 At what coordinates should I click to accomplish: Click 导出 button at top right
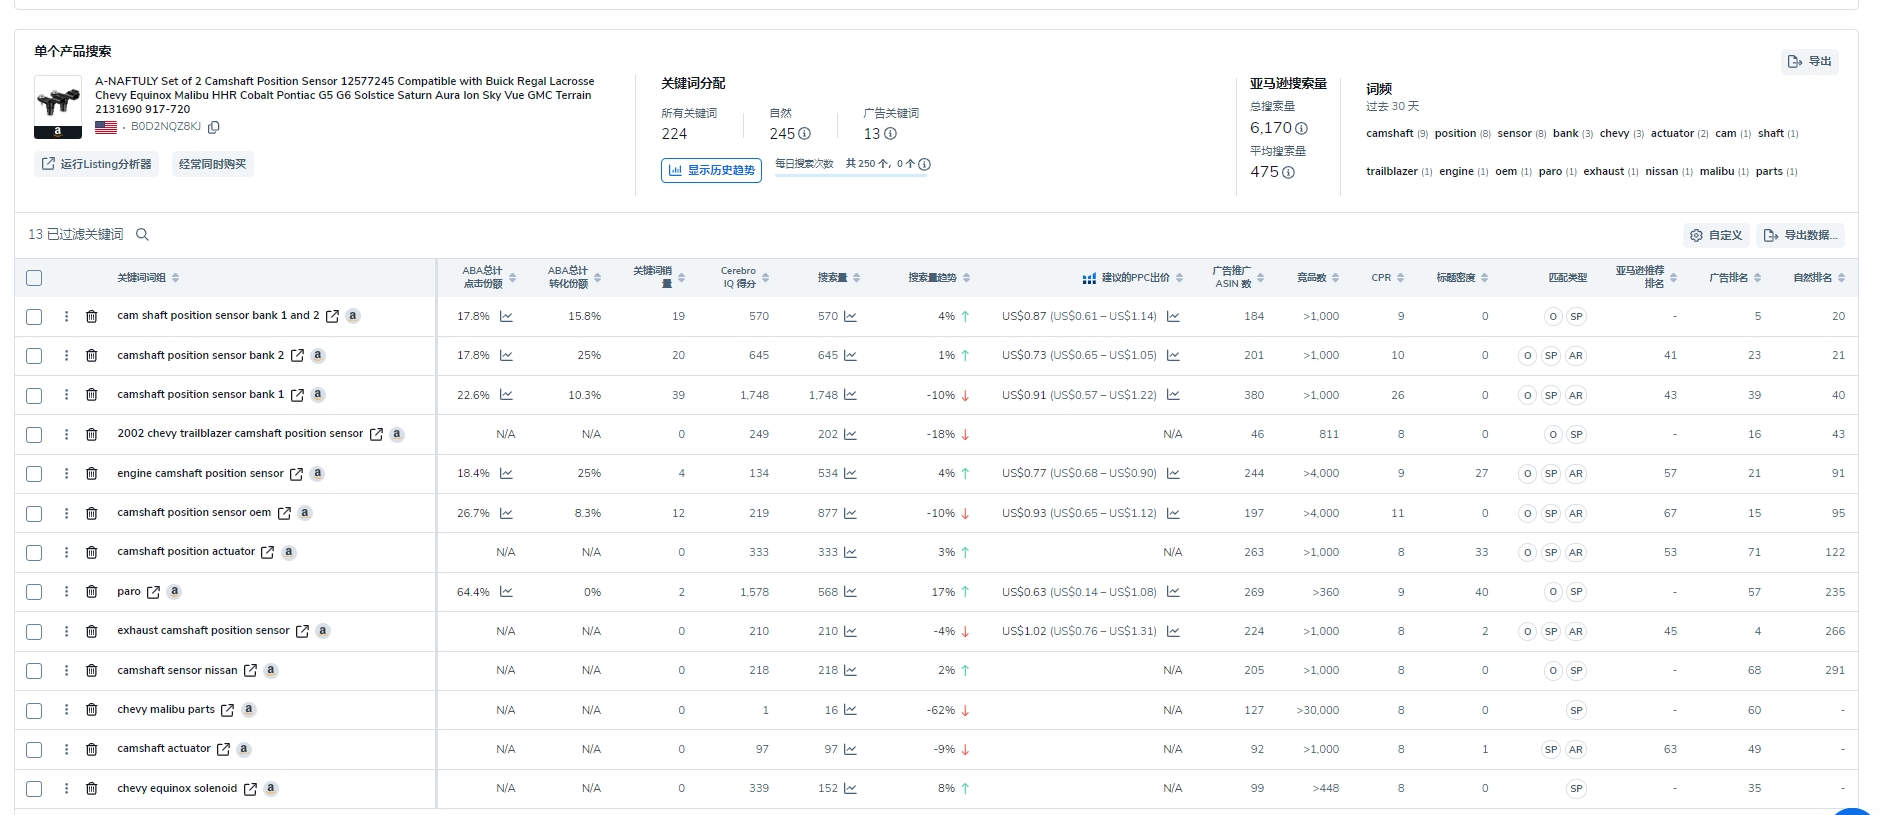(1810, 62)
